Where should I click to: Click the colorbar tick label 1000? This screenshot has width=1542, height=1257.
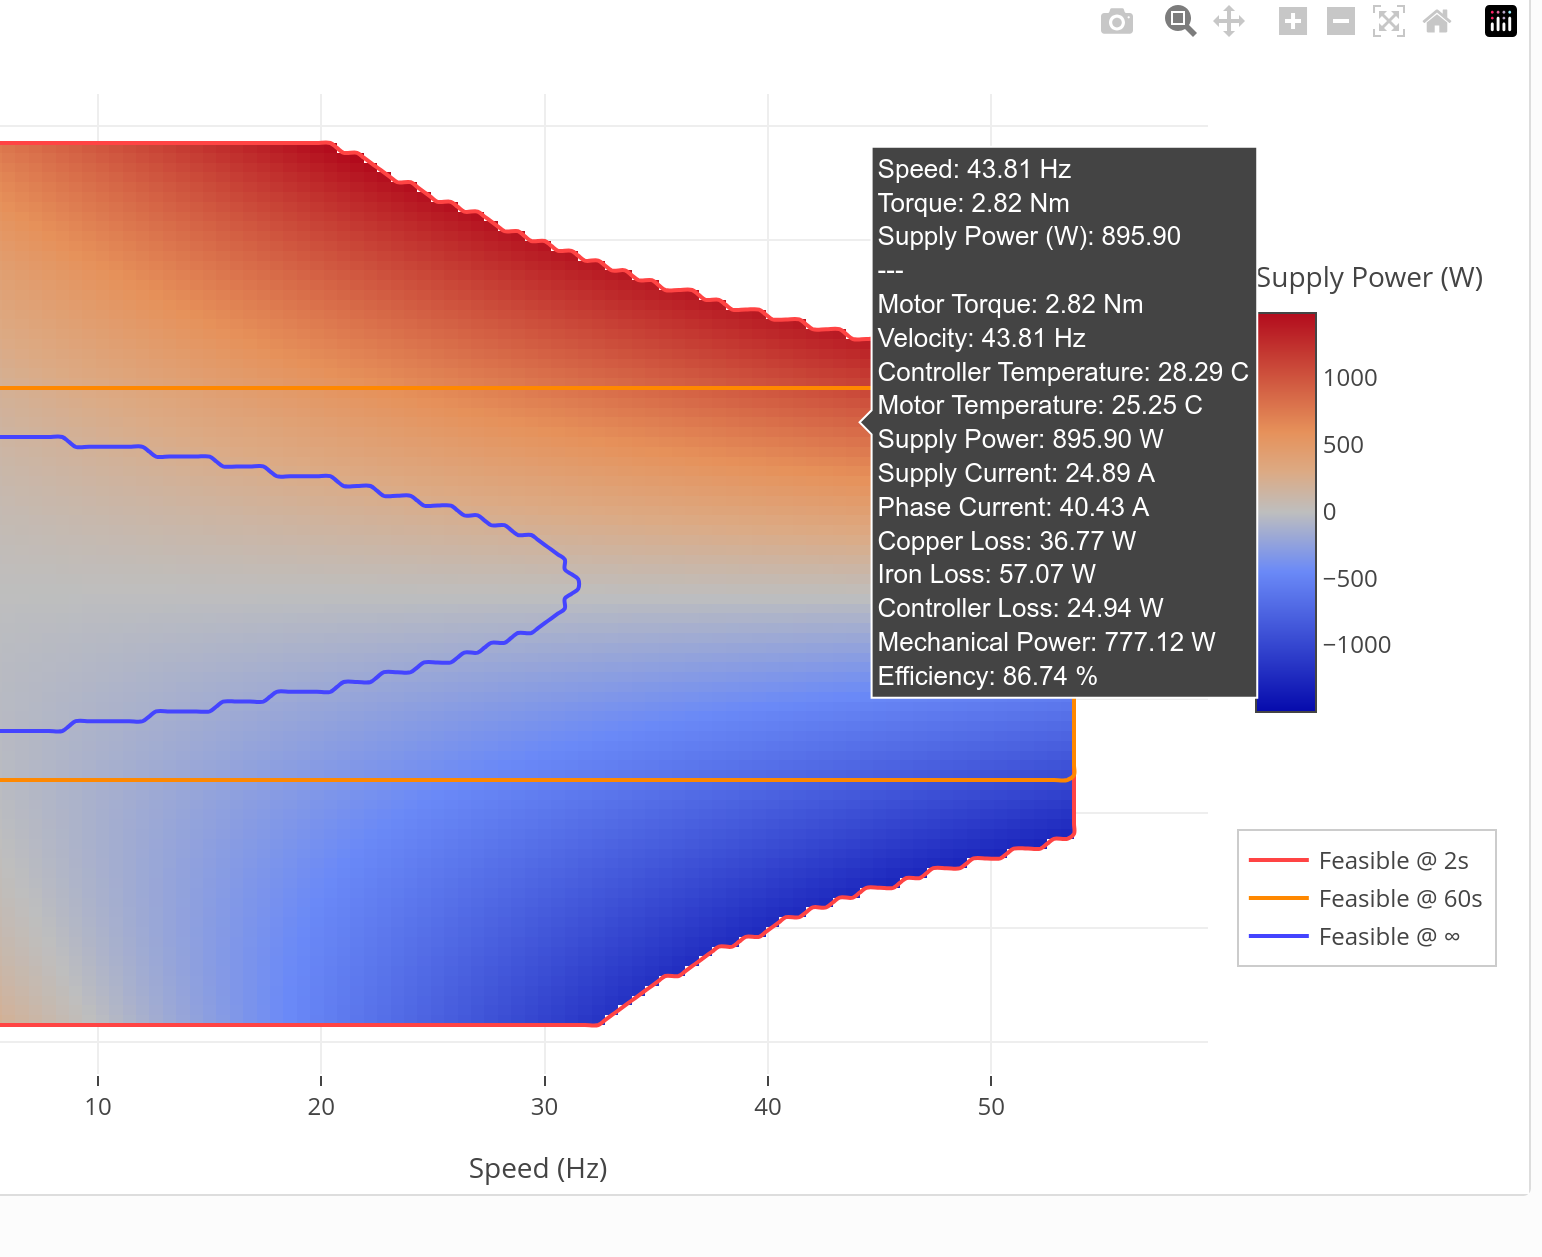coord(1350,378)
